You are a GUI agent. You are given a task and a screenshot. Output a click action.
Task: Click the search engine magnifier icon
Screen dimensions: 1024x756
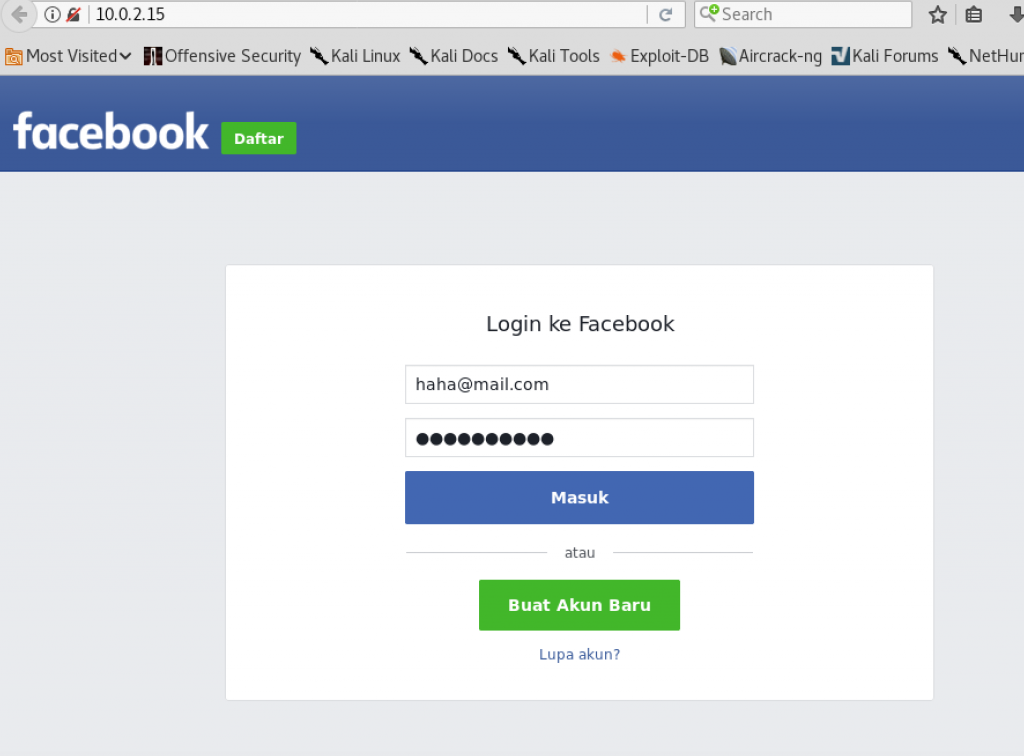709,13
